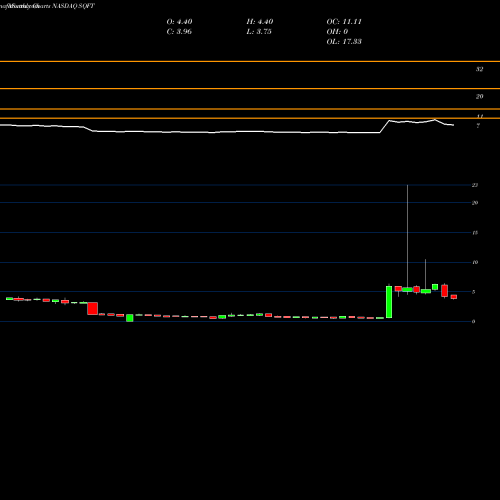
Task: Click the 5 label on the price axis
Action: 473,292
